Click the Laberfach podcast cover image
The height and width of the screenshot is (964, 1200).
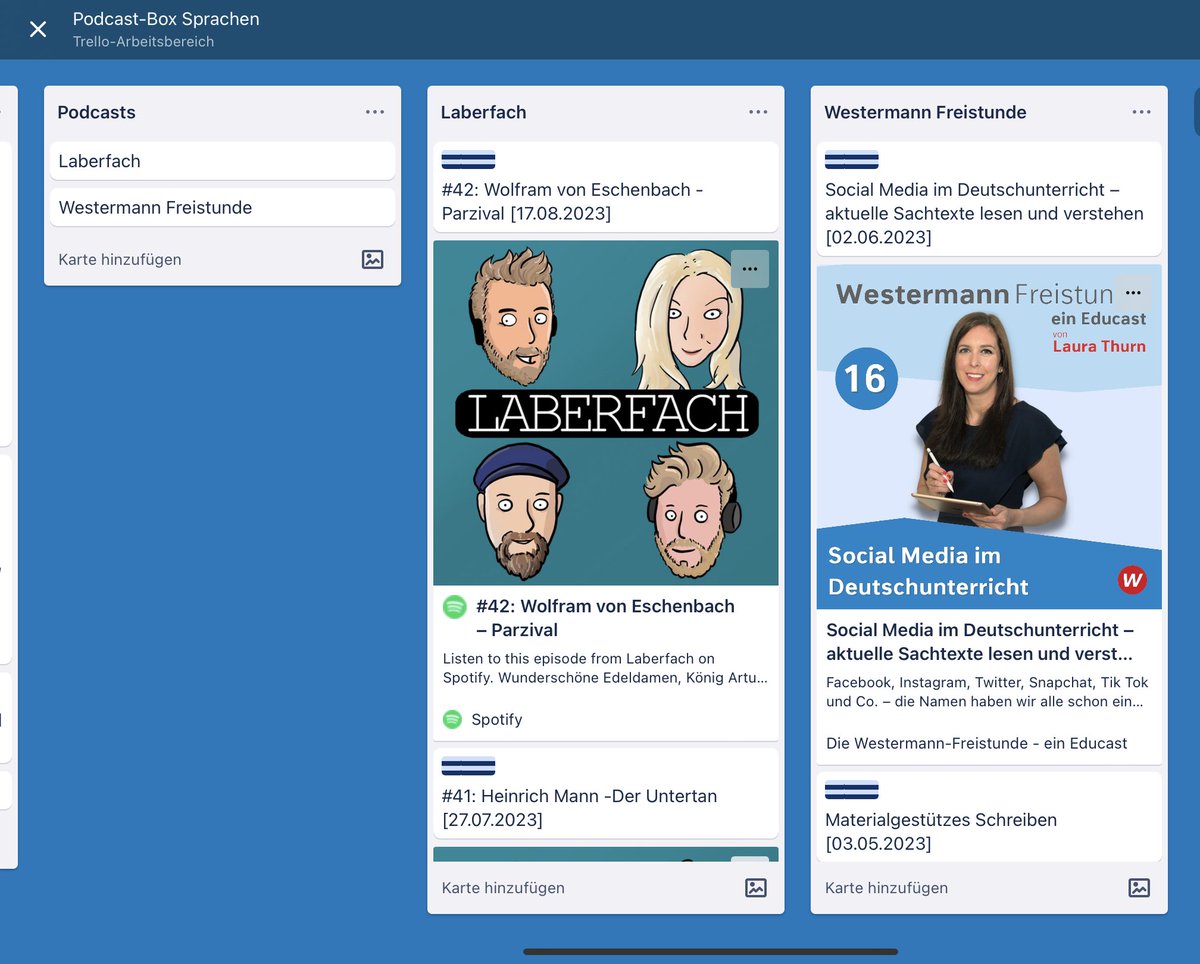coord(606,413)
